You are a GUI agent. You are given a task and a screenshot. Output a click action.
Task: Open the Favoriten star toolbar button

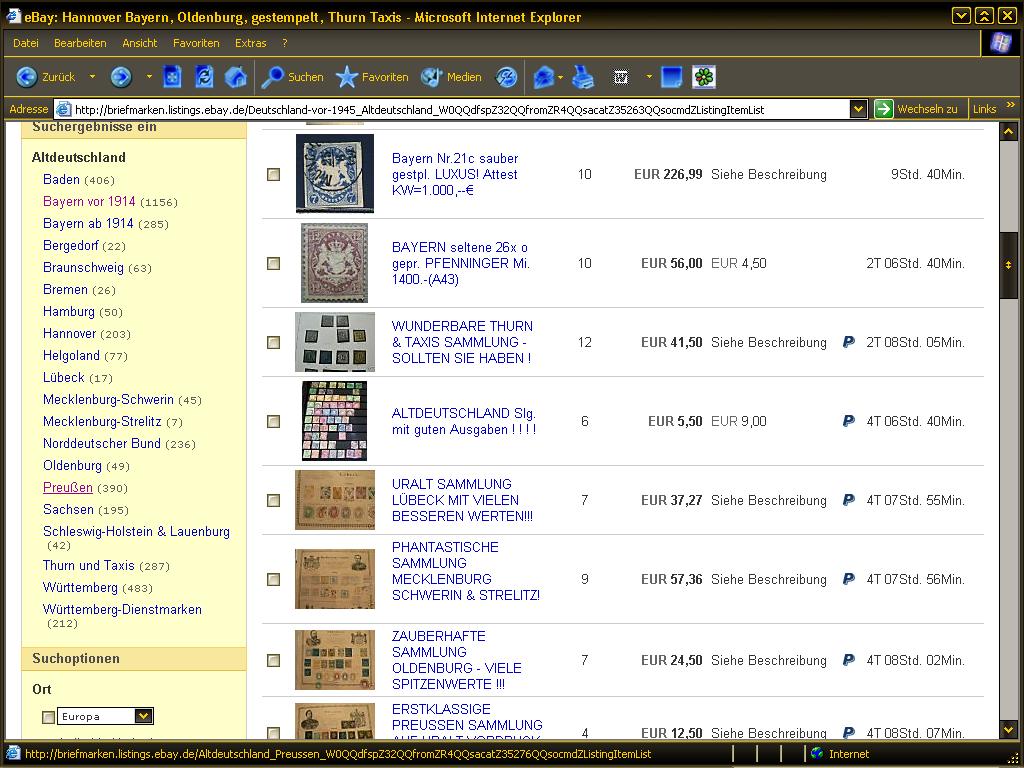pos(372,77)
